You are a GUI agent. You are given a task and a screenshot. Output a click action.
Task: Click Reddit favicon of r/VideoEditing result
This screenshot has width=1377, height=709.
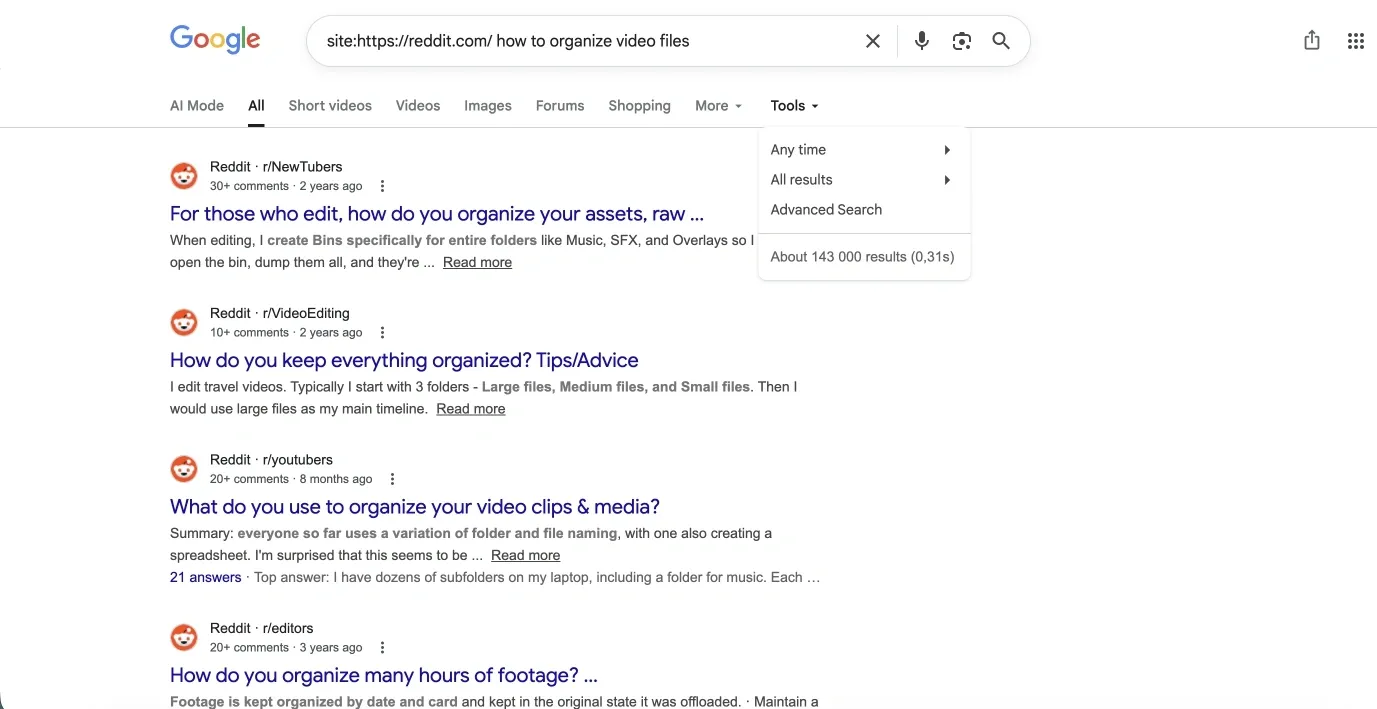[184, 322]
